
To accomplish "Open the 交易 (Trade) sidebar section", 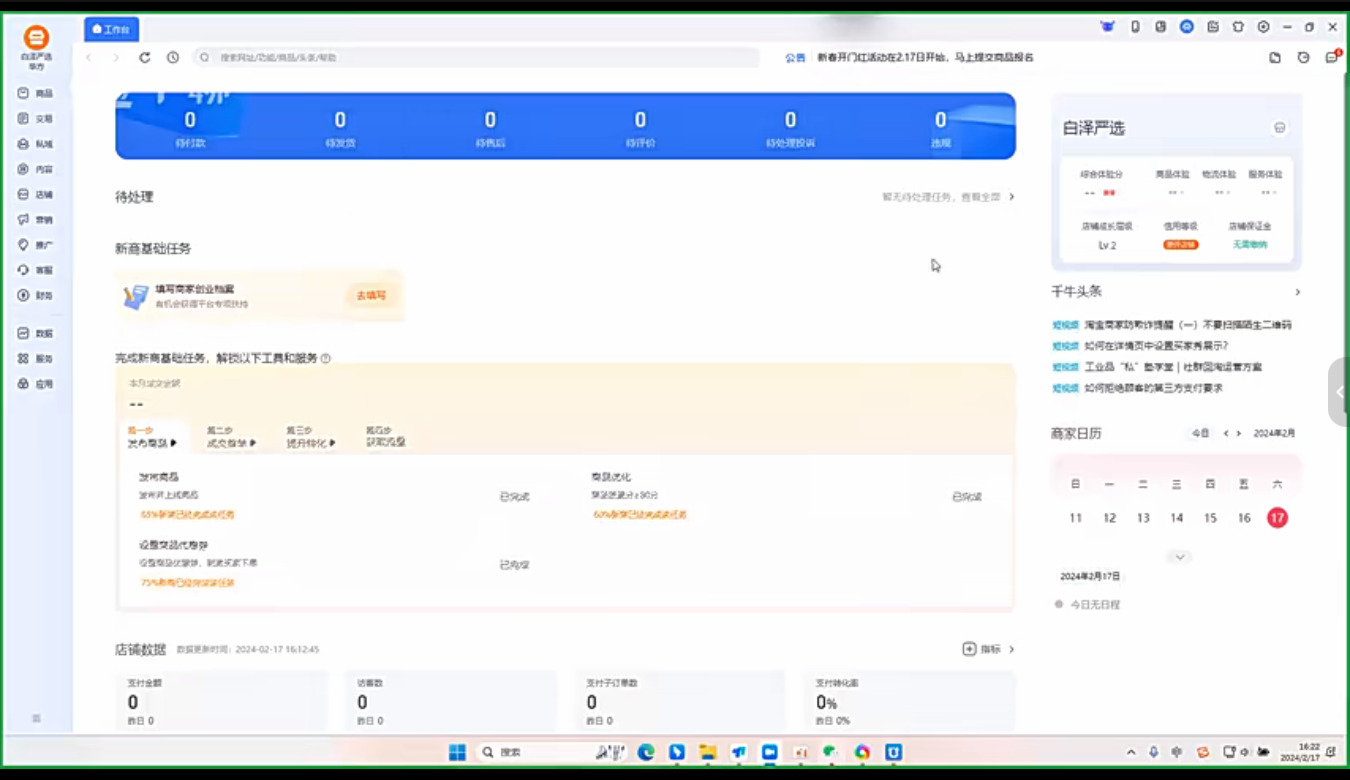I will [x=35, y=119].
